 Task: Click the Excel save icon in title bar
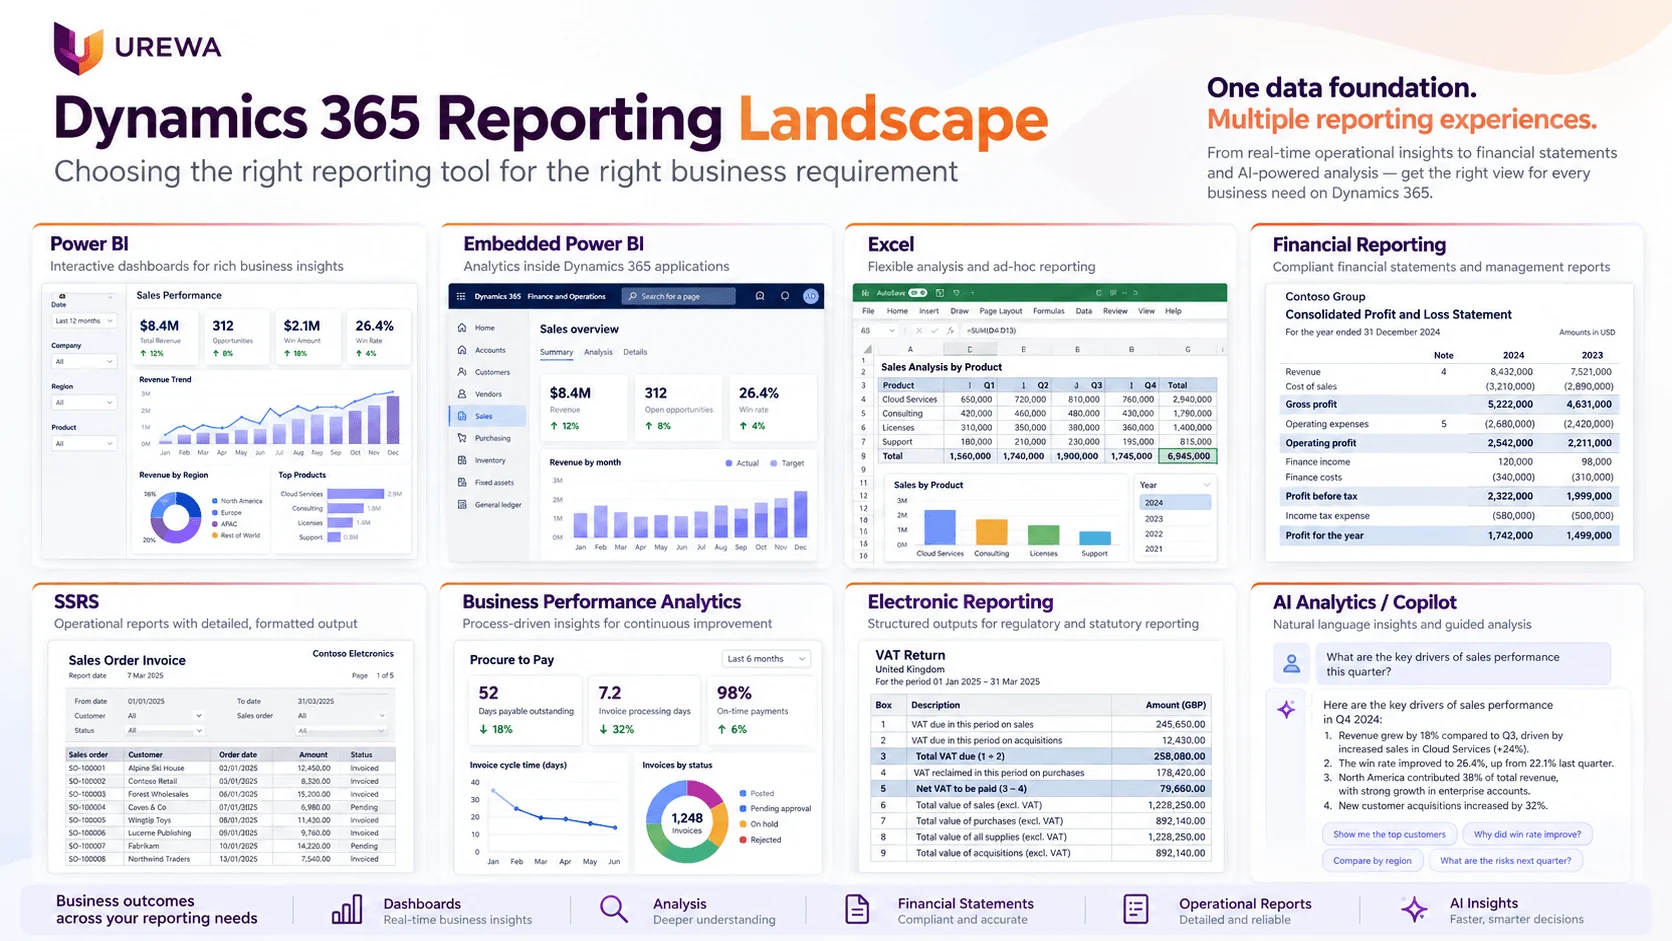939,293
